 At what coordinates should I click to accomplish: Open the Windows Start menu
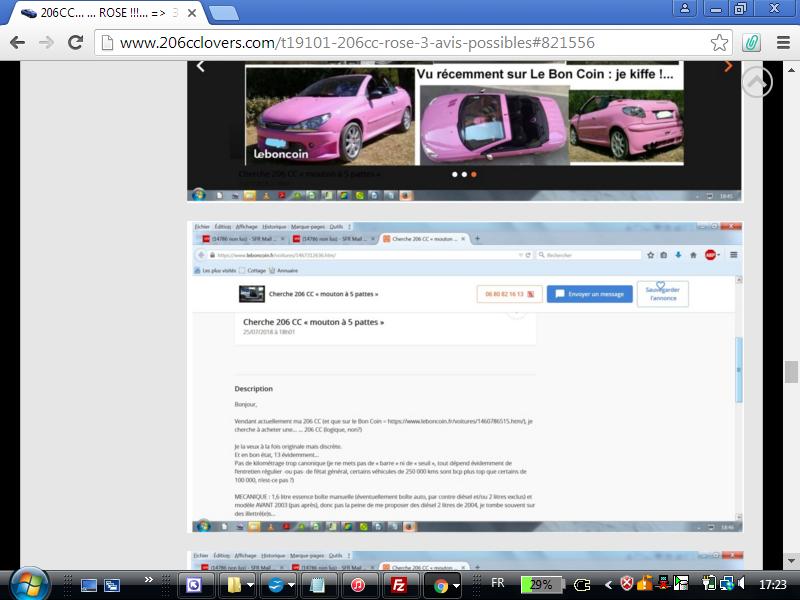pyautogui.click(x=30, y=585)
